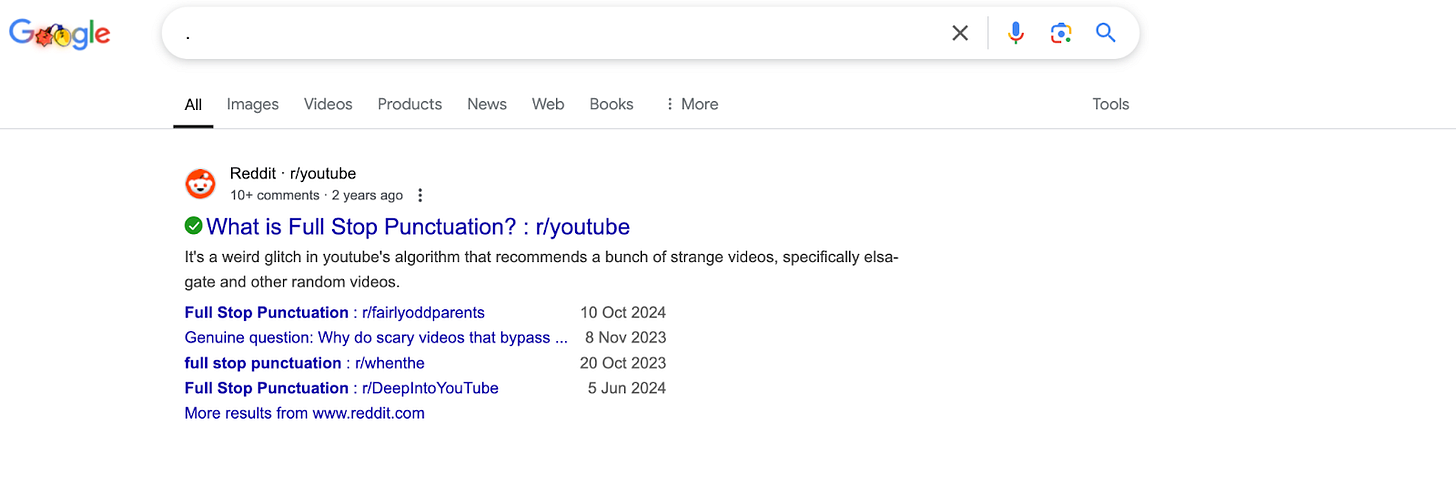This screenshot has width=1456, height=484.
Task: Click the '10+ comments · 2 years ago' text
Action: [316, 195]
